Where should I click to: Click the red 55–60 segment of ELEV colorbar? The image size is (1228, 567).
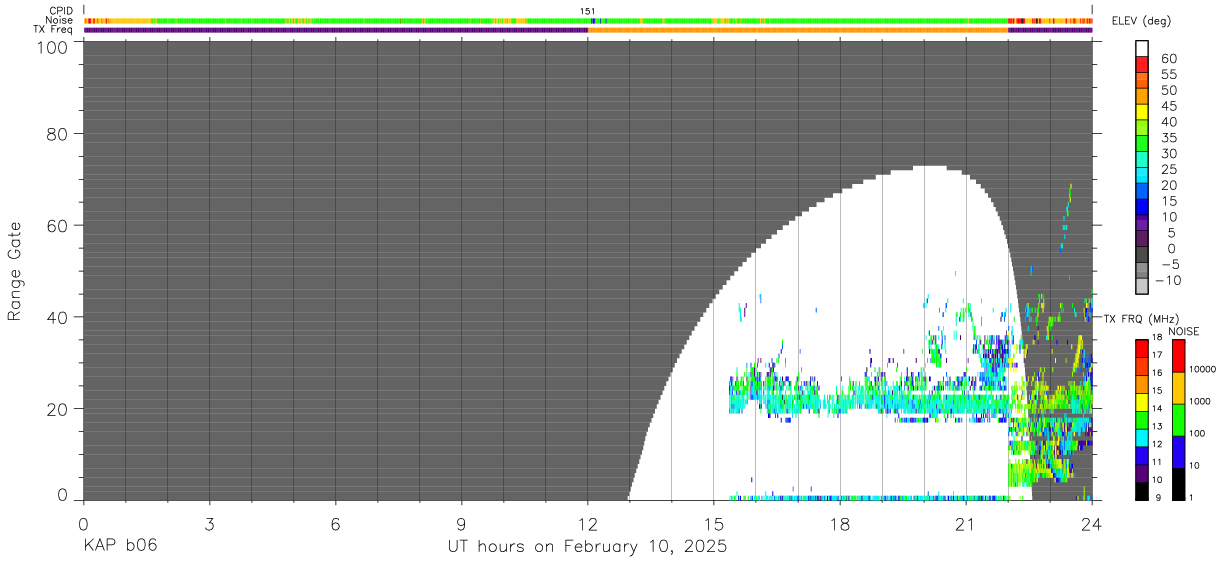tap(1142, 64)
